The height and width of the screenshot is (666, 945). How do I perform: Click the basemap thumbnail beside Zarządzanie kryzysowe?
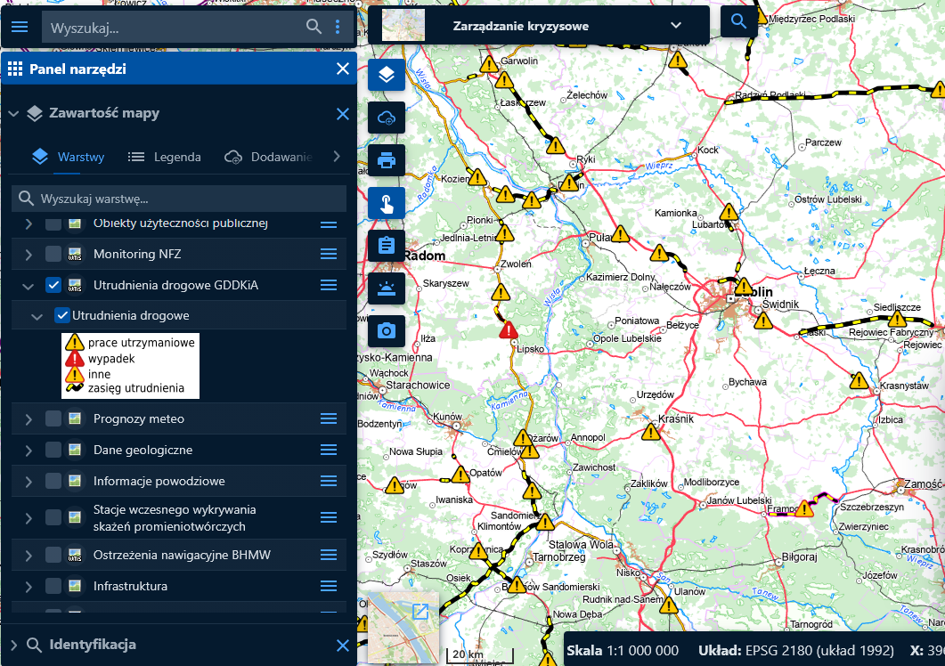click(x=403, y=25)
